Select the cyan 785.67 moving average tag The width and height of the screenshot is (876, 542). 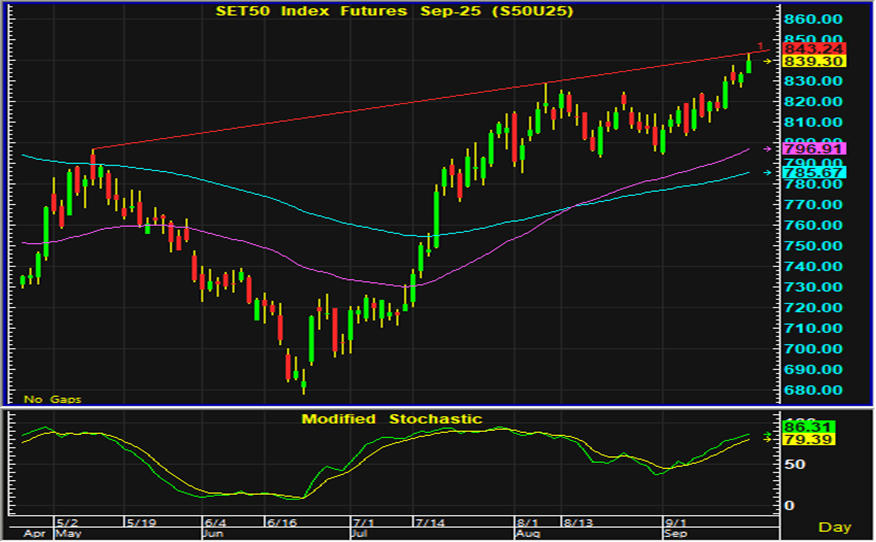(814, 173)
